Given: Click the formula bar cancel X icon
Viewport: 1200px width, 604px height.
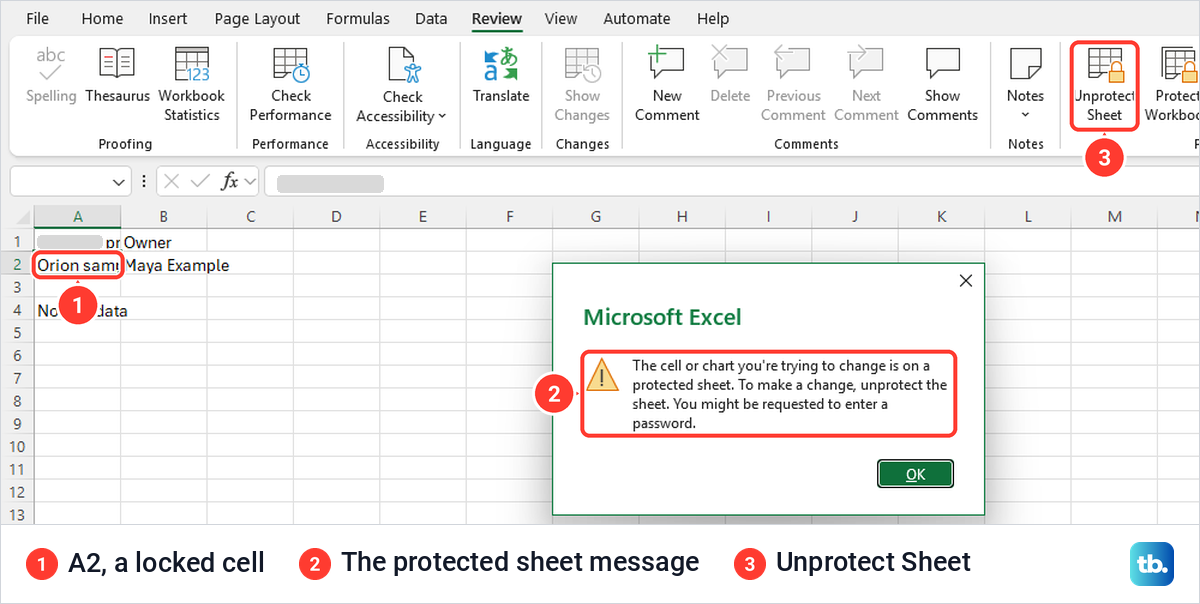Looking at the screenshot, I should pos(172,182).
